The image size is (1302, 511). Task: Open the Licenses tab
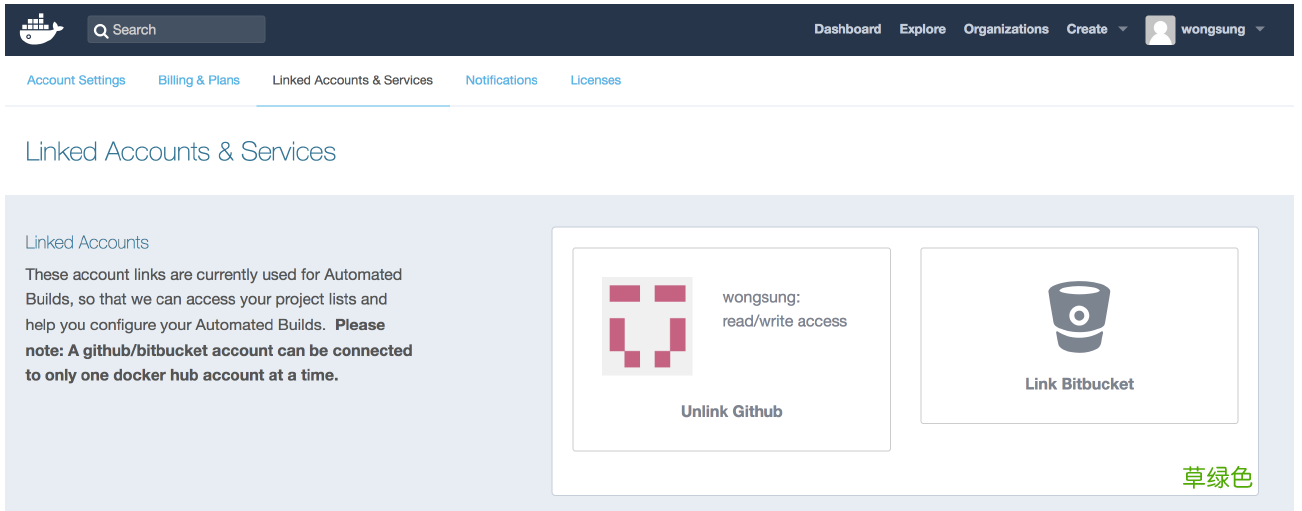tap(595, 80)
